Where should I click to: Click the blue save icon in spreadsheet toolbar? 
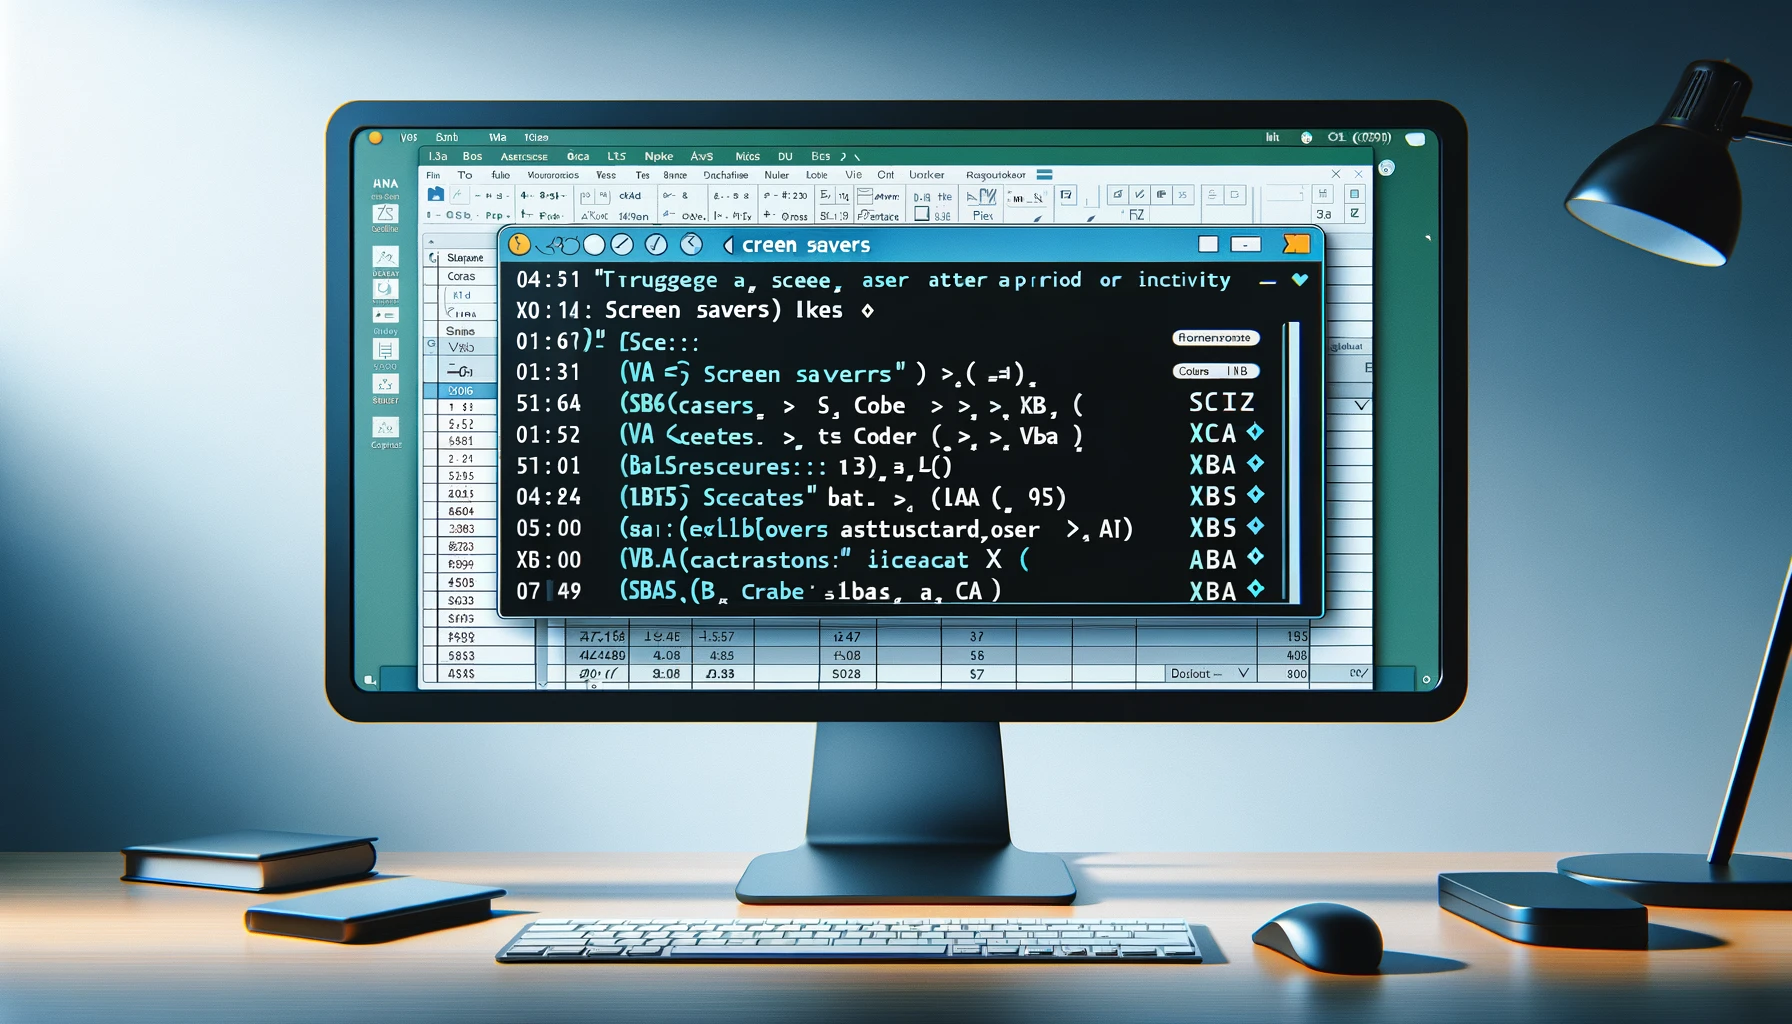click(435, 195)
